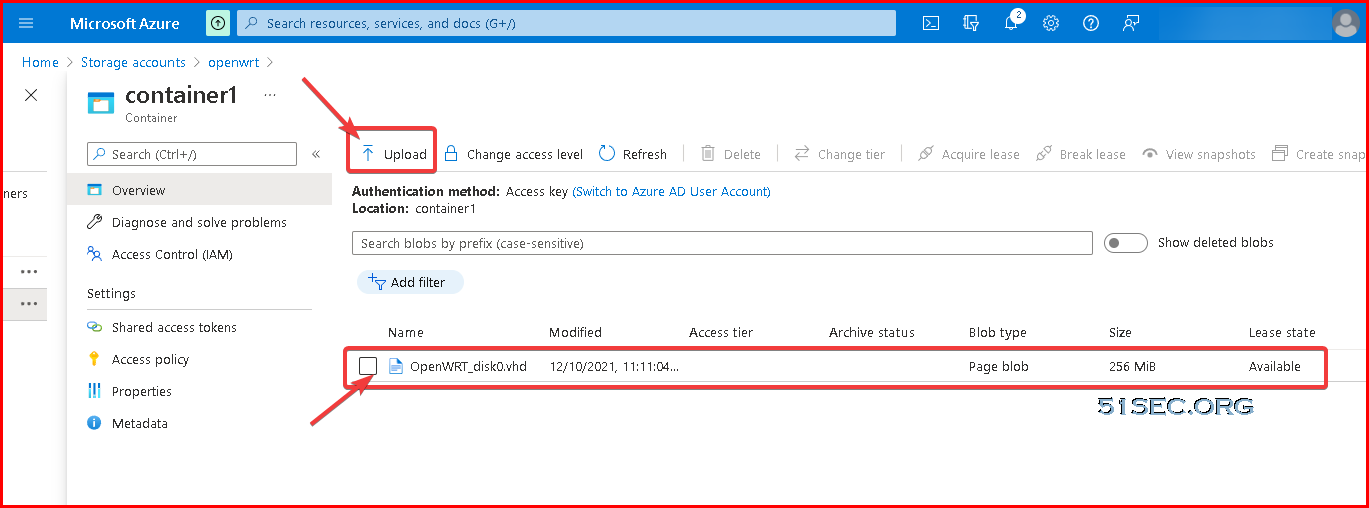Click the file icon of OpenWRT_disk0.vhd
Screen dimensions: 1369x508
[395, 366]
